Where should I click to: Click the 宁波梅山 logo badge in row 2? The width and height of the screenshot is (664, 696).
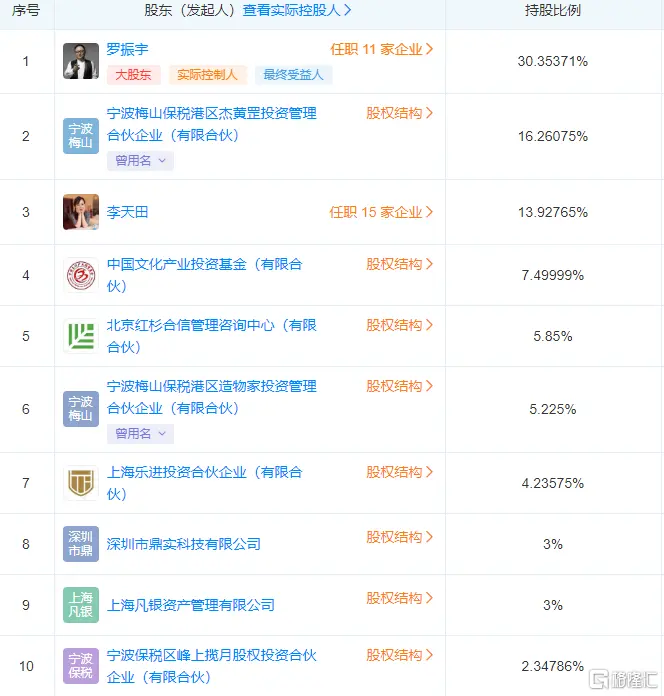[81, 136]
